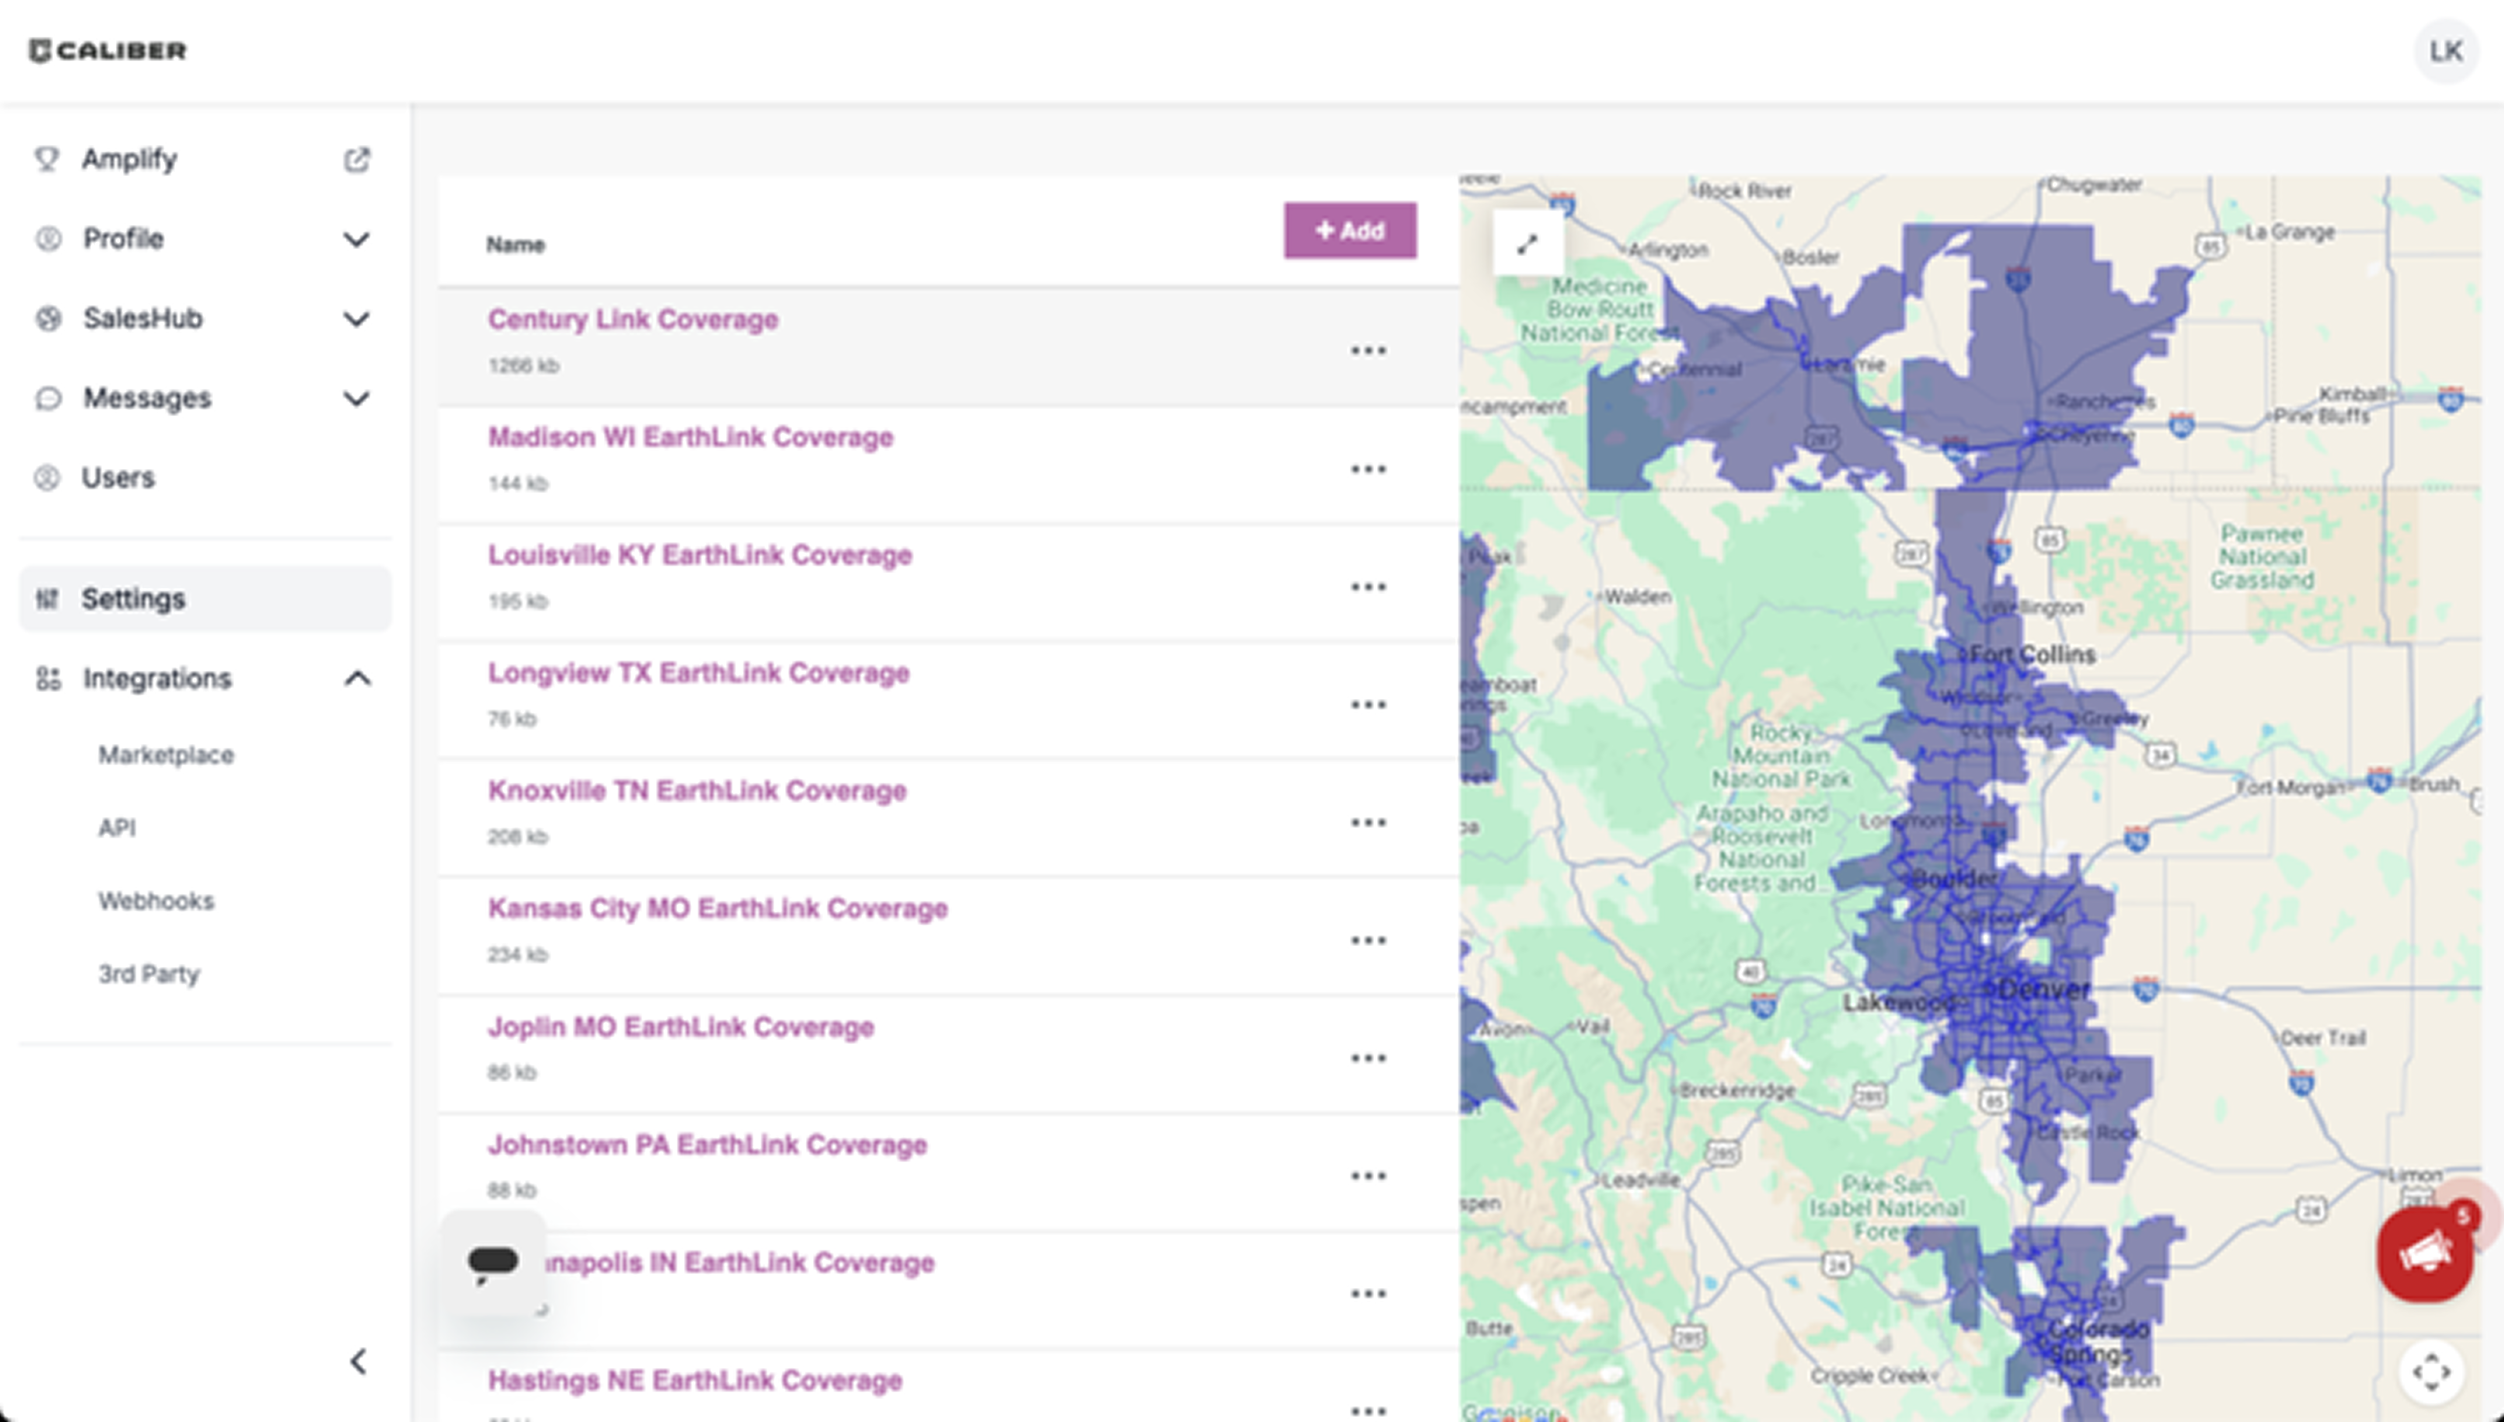Image resolution: width=2504 pixels, height=1422 pixels.
Task: Expand the Profile menu chevron
Action: coord(357,240)
